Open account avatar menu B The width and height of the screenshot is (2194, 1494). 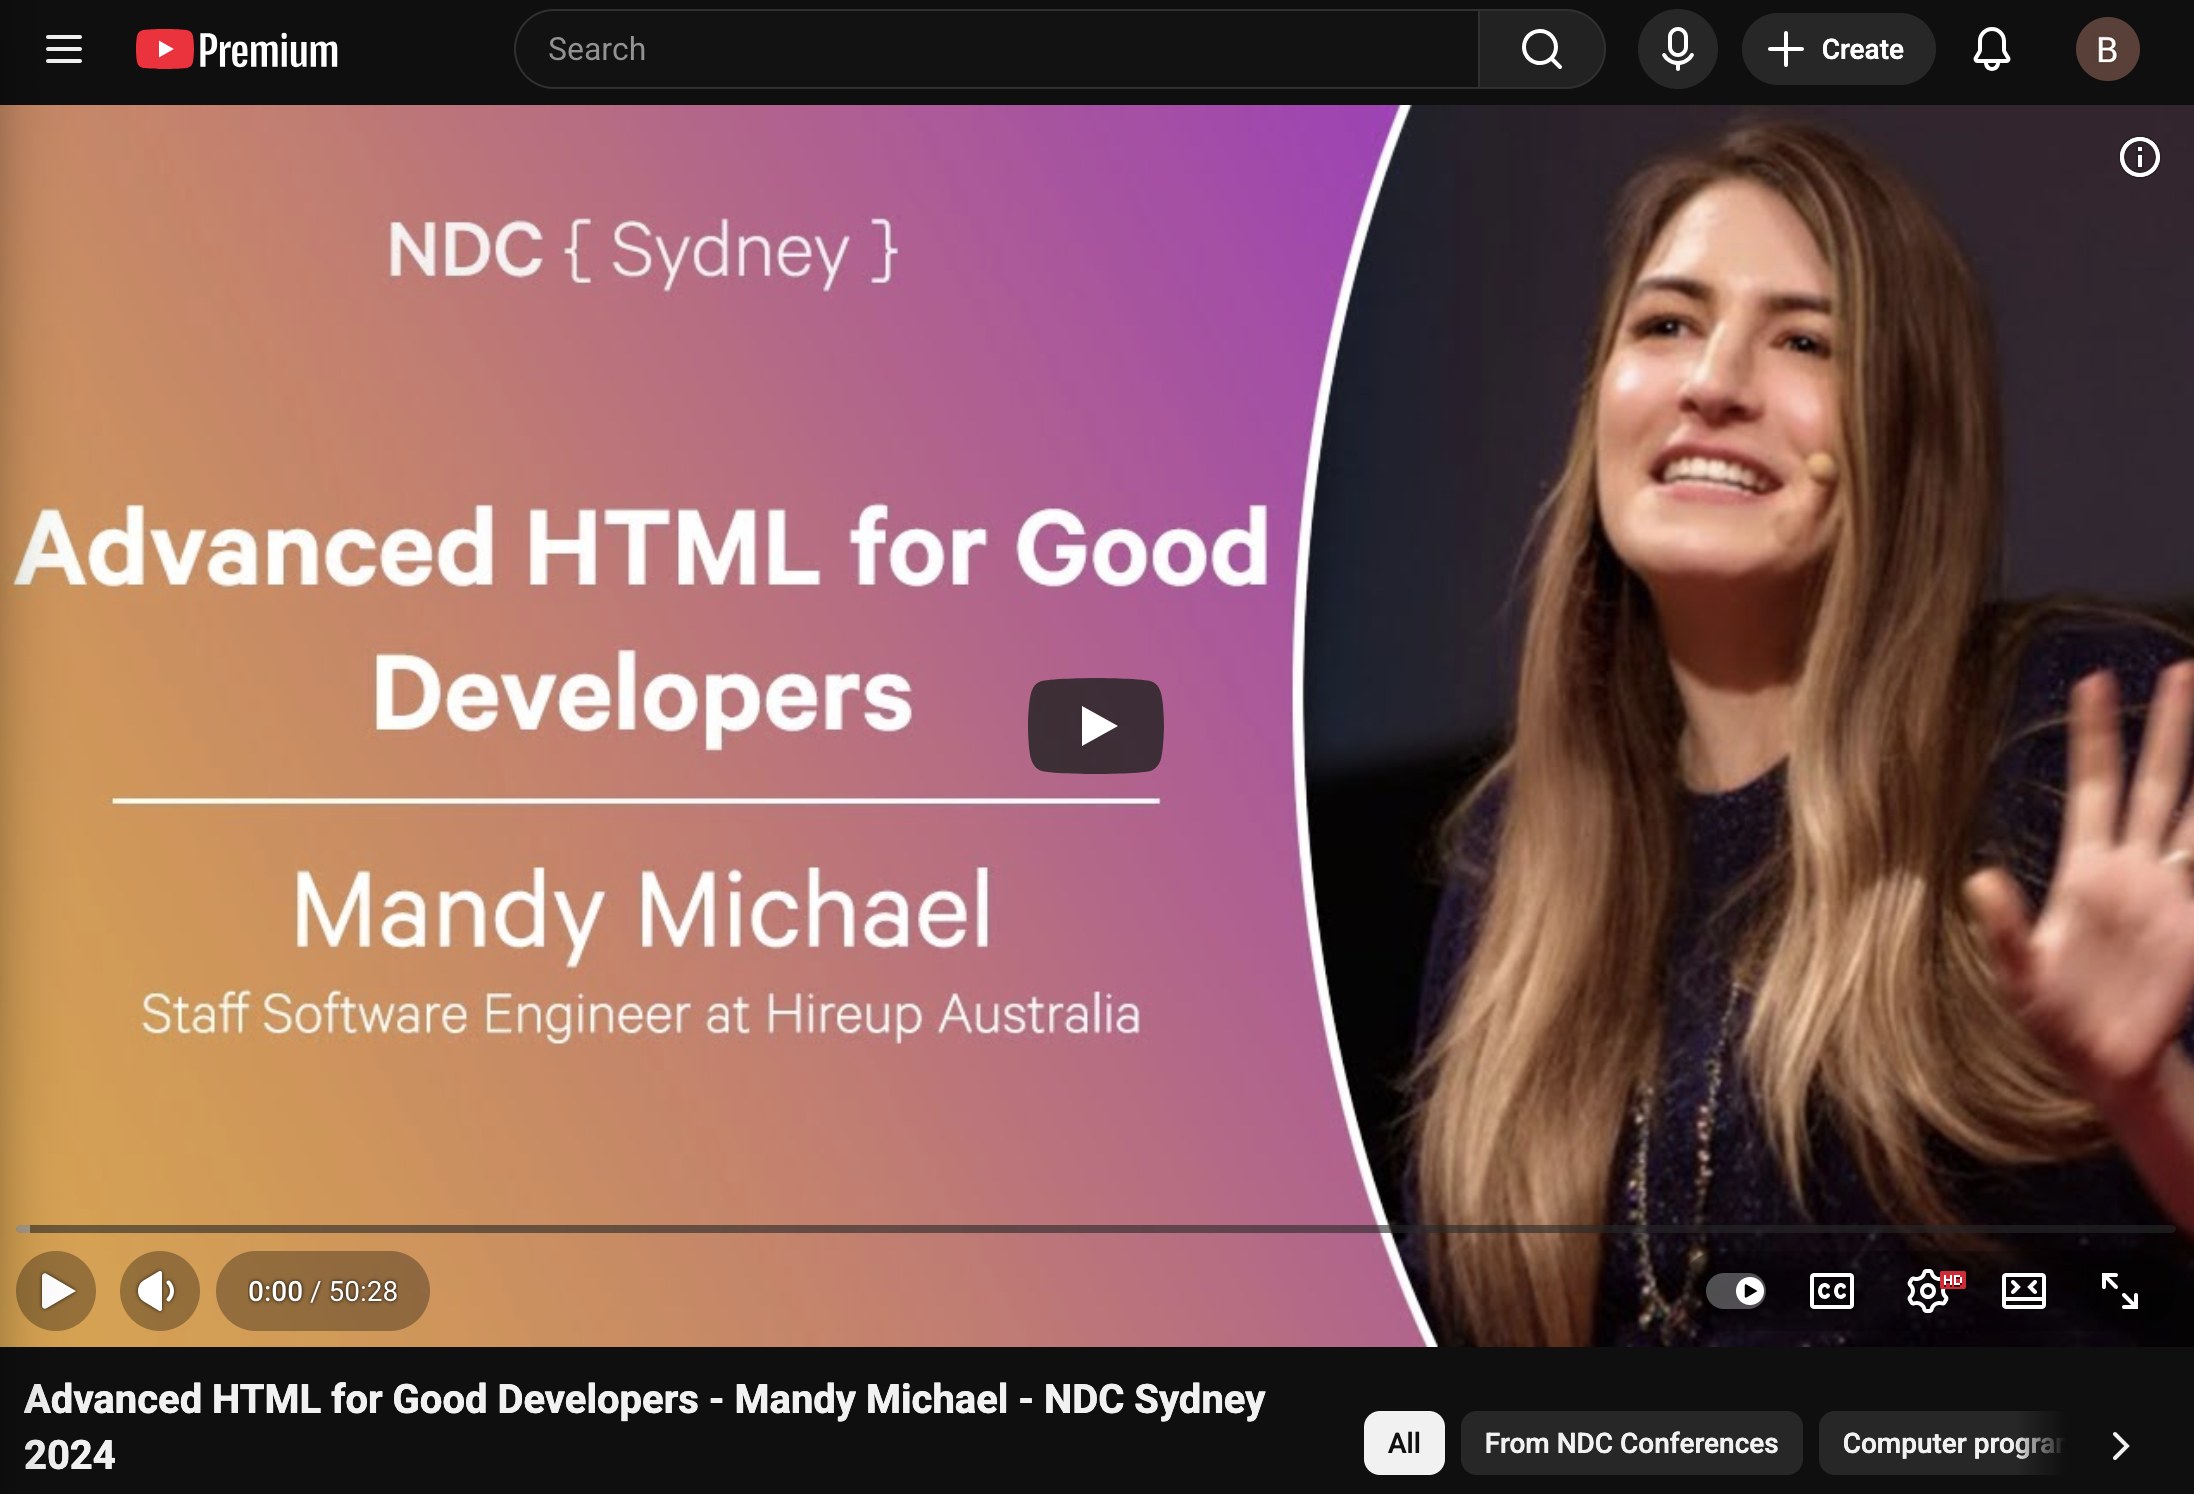click(2106, 49)
